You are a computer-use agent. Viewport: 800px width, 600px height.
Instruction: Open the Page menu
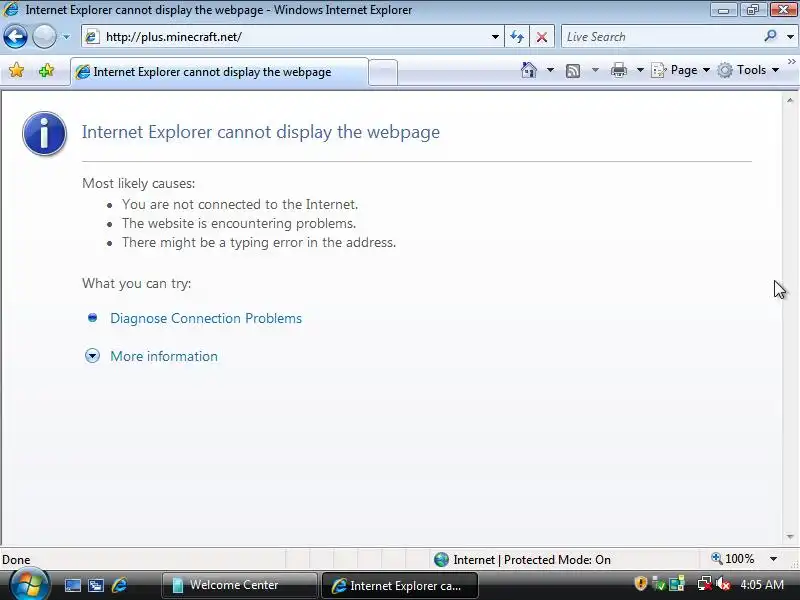tap(681, 70)
